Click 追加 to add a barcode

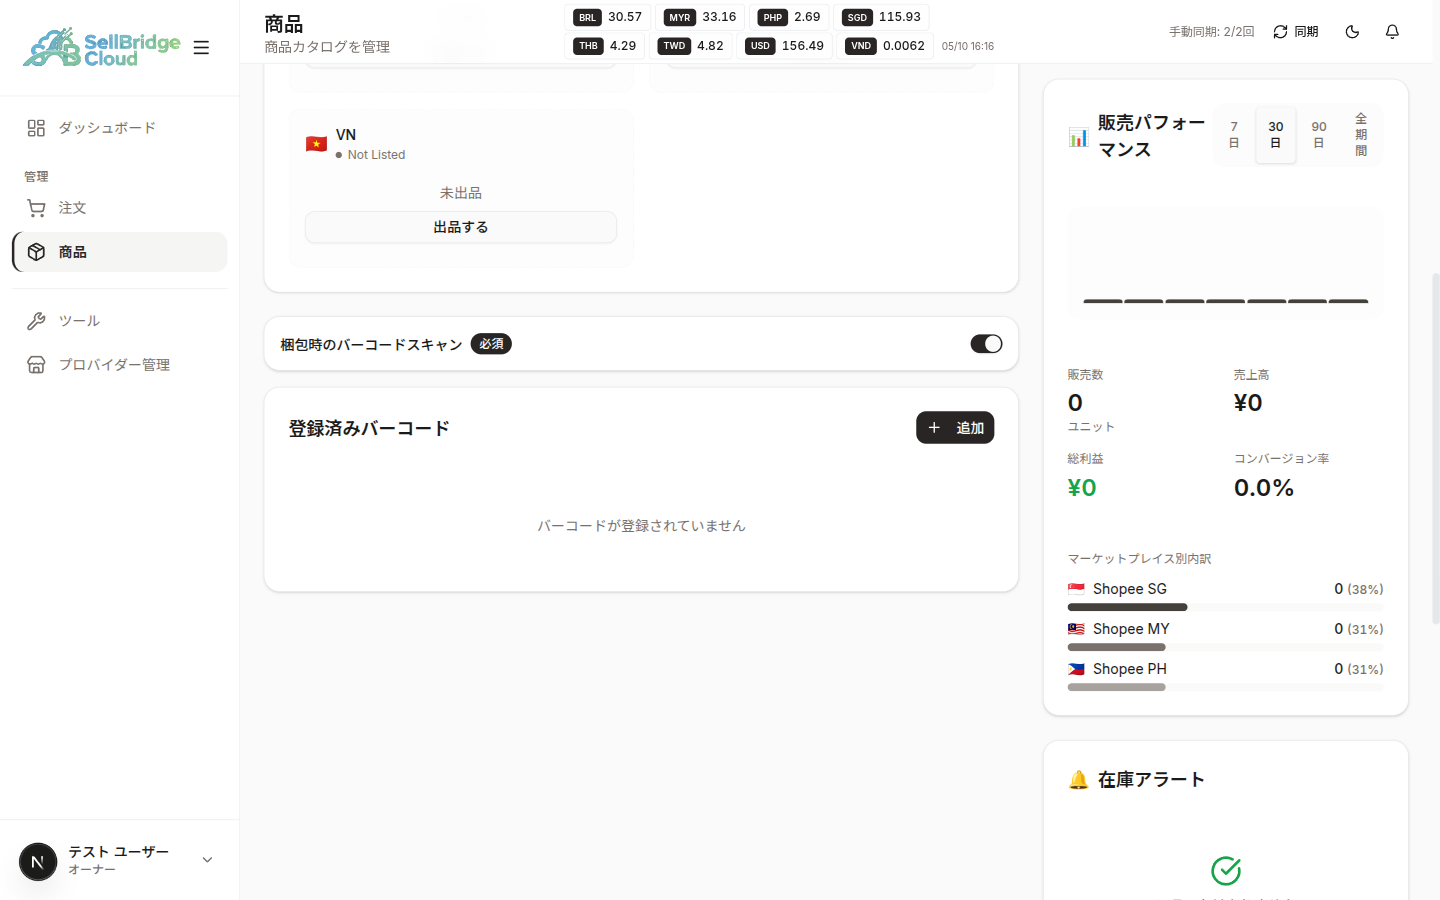(x=955, y=428)
